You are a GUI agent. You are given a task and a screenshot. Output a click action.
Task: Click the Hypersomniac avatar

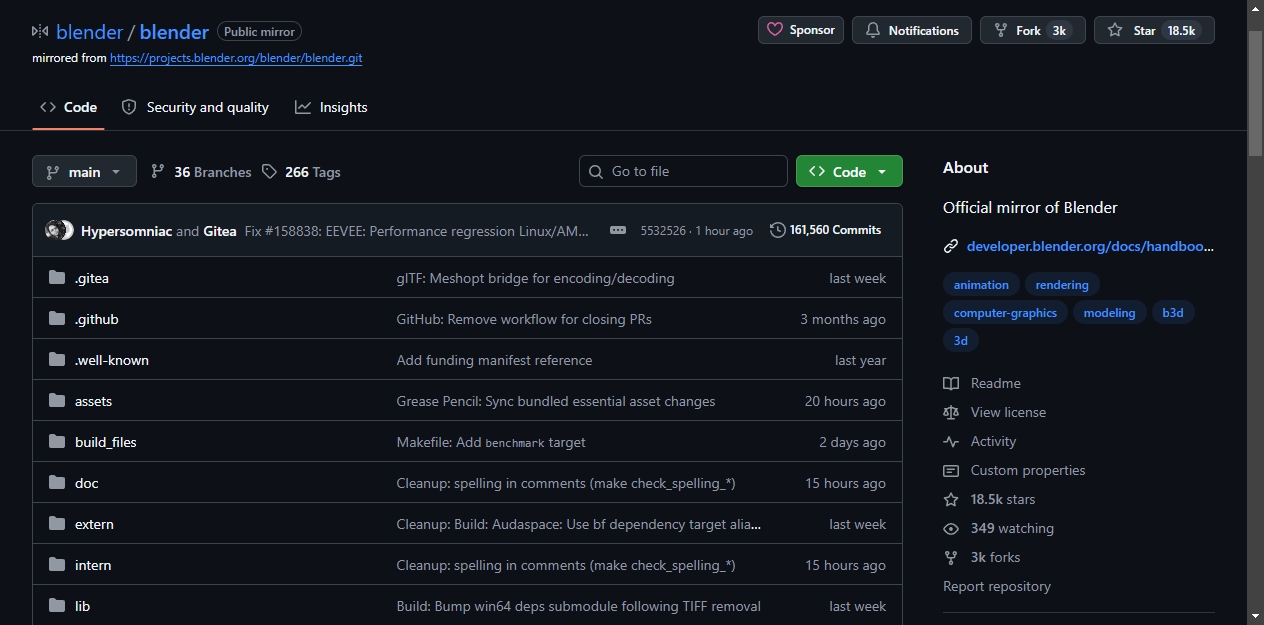tap(54, 230)
